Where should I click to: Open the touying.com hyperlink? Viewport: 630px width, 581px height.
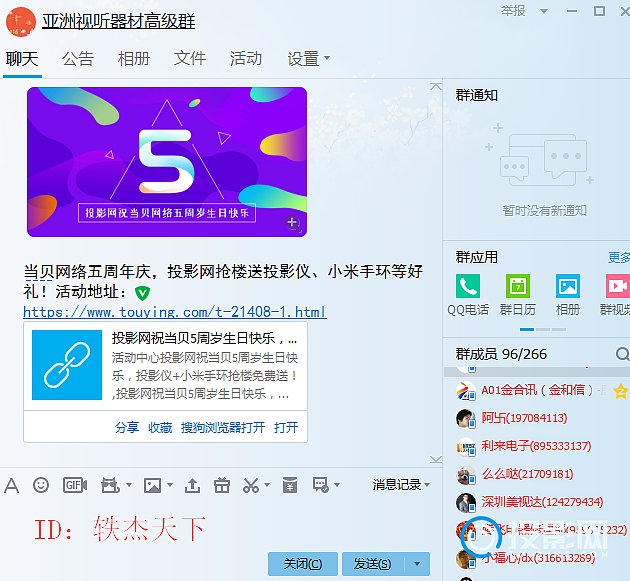pos(175,312)
